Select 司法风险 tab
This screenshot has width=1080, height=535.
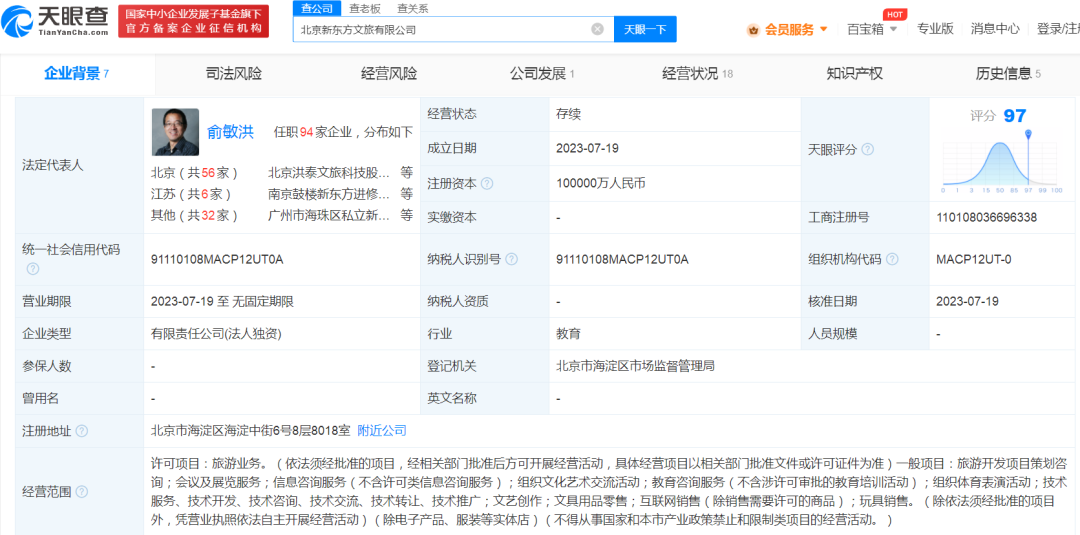[x=233, y=74]
